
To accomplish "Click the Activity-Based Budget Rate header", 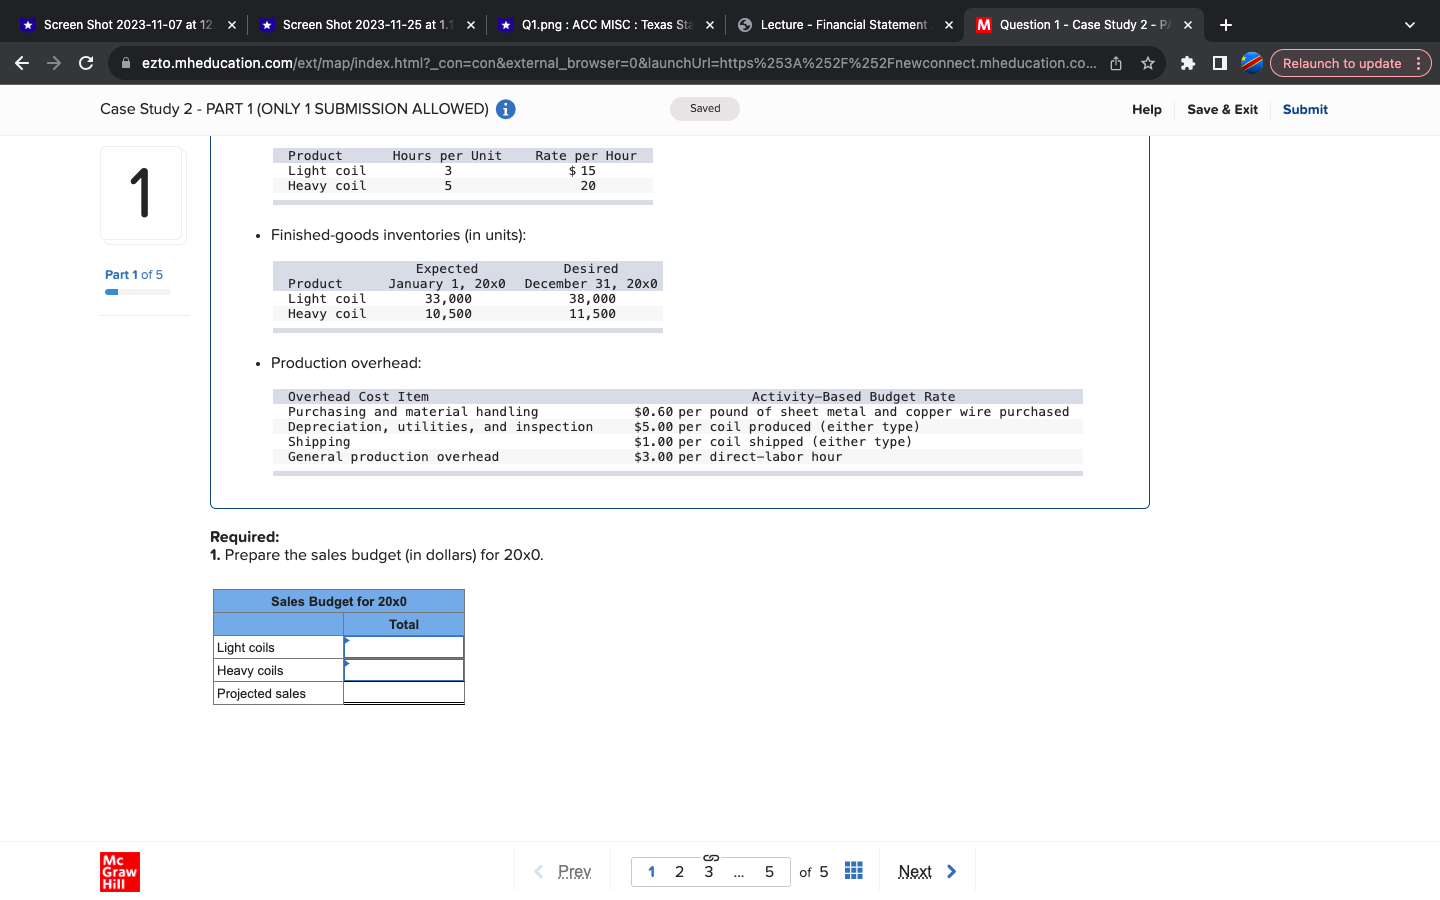I will click(x=853, y=397).
